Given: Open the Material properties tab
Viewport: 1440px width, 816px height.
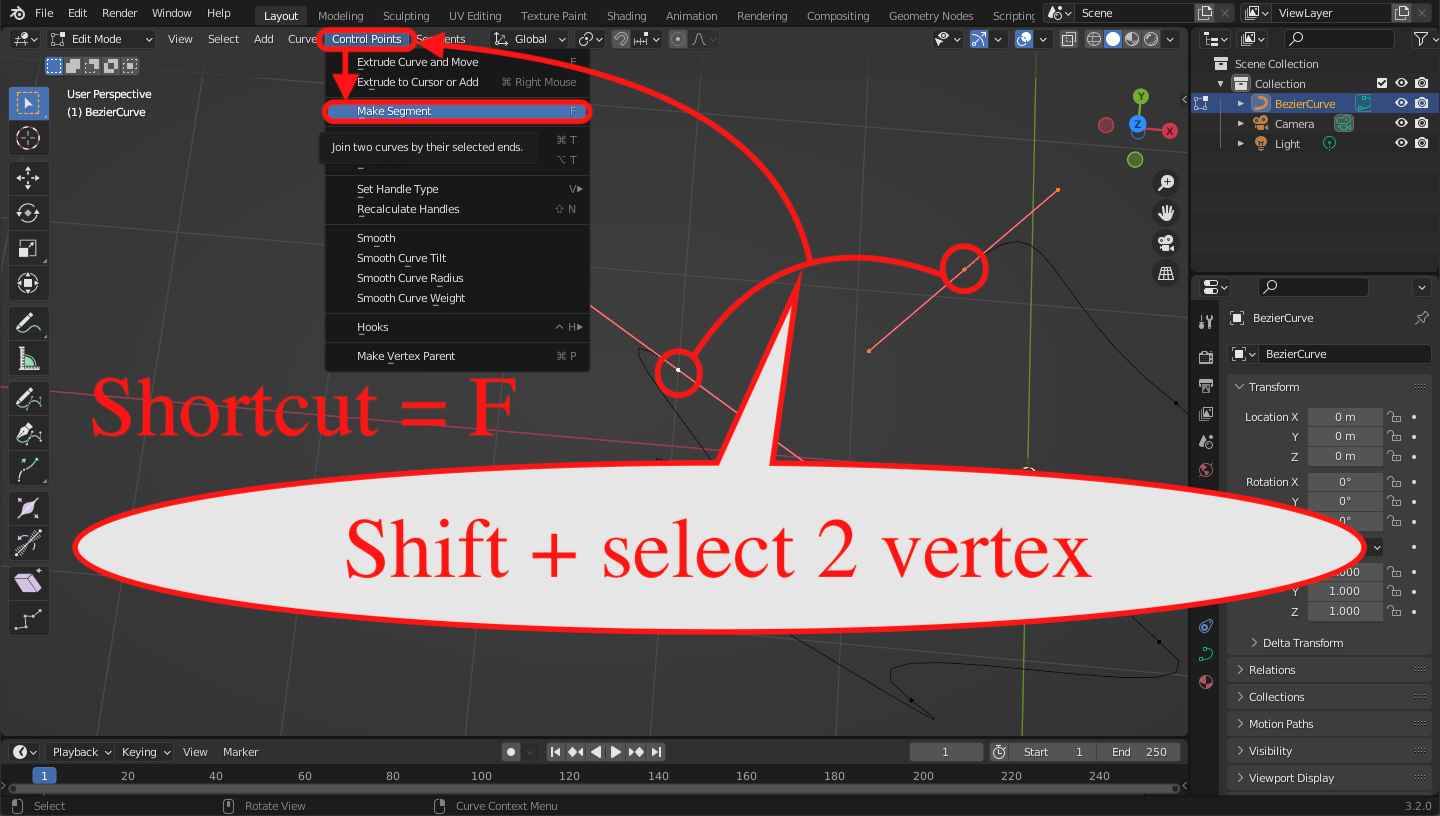Looking at the screenshot, I should point(1206,682).
